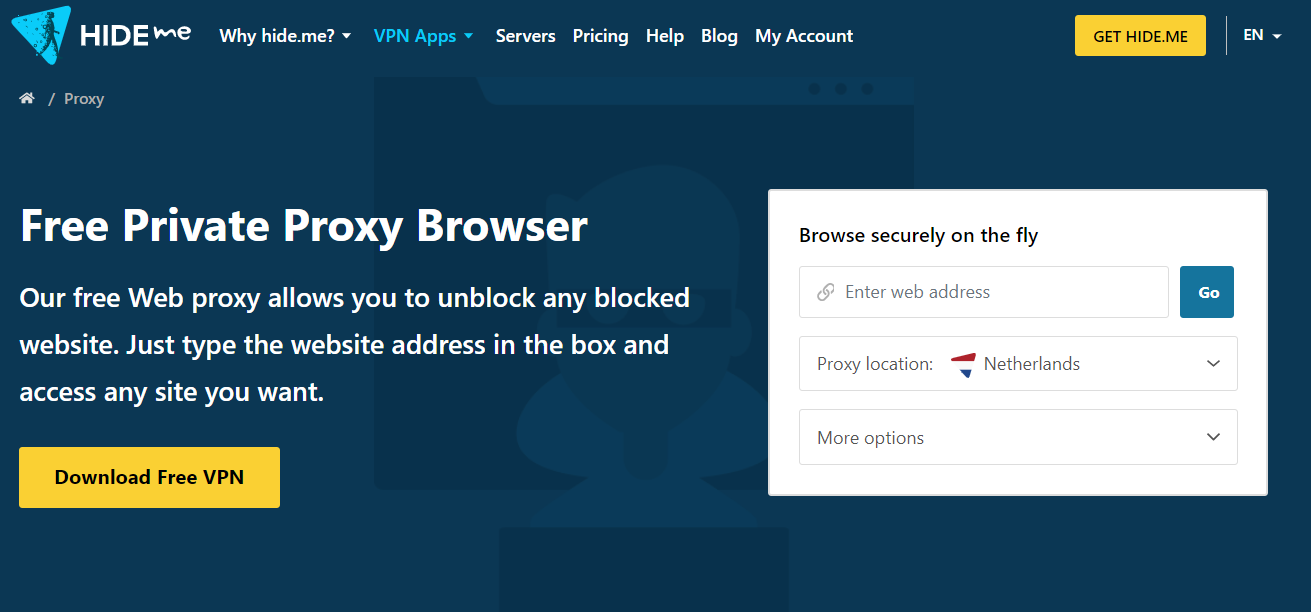Visit the Help page
The width and height of the screenshot is (1311, 612).
coord(665,36)
